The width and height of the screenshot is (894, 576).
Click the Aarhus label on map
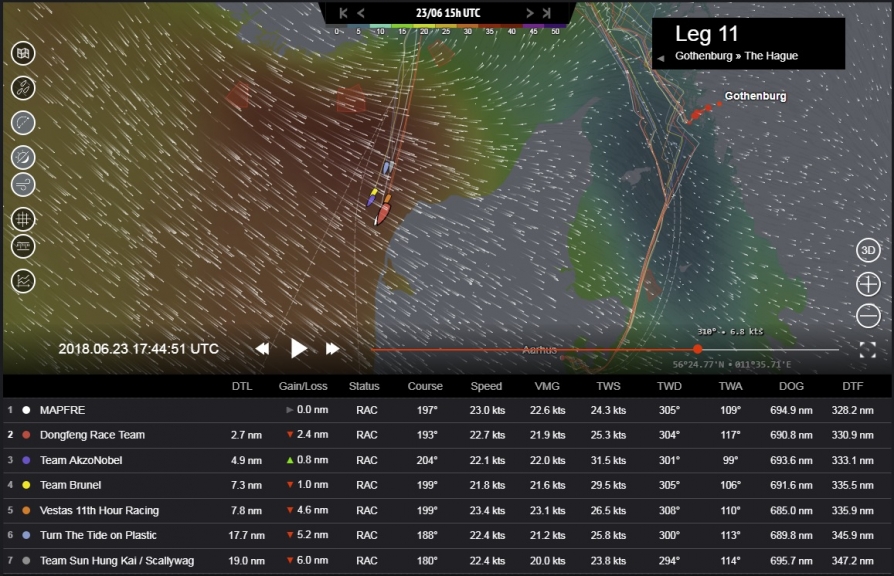coord(539,350)
